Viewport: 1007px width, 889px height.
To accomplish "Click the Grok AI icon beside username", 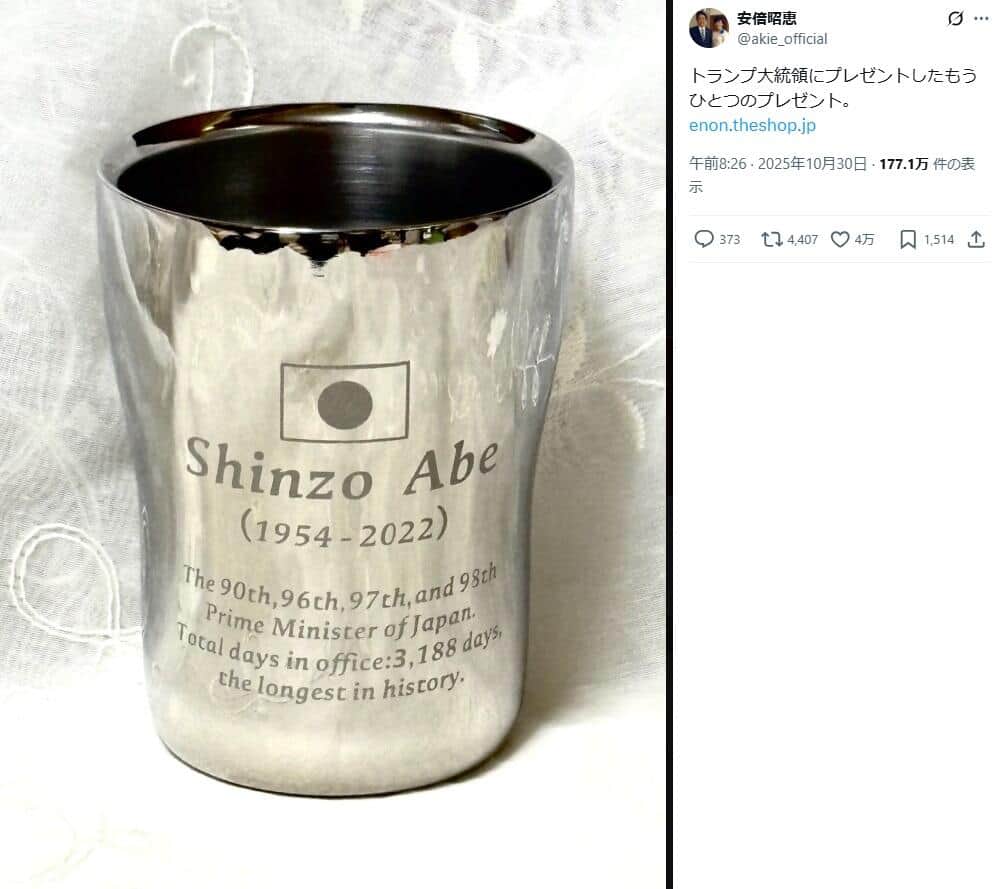I will 955,19.
